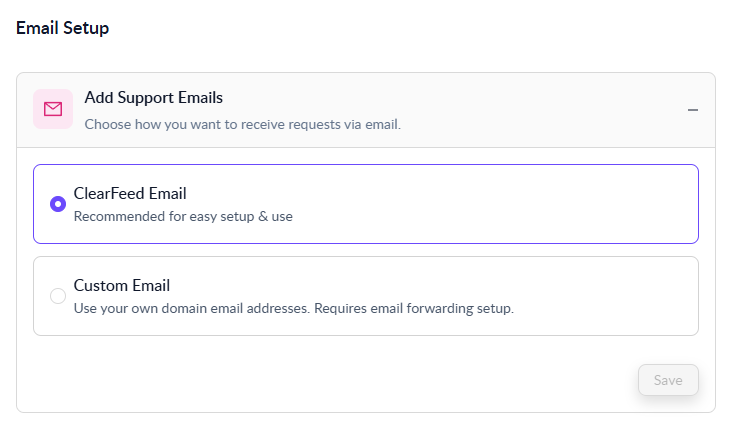This screenshot has width=739, height=422.
Task: Select the ClearFeed Email radio button
Action: tap(58, 204)
